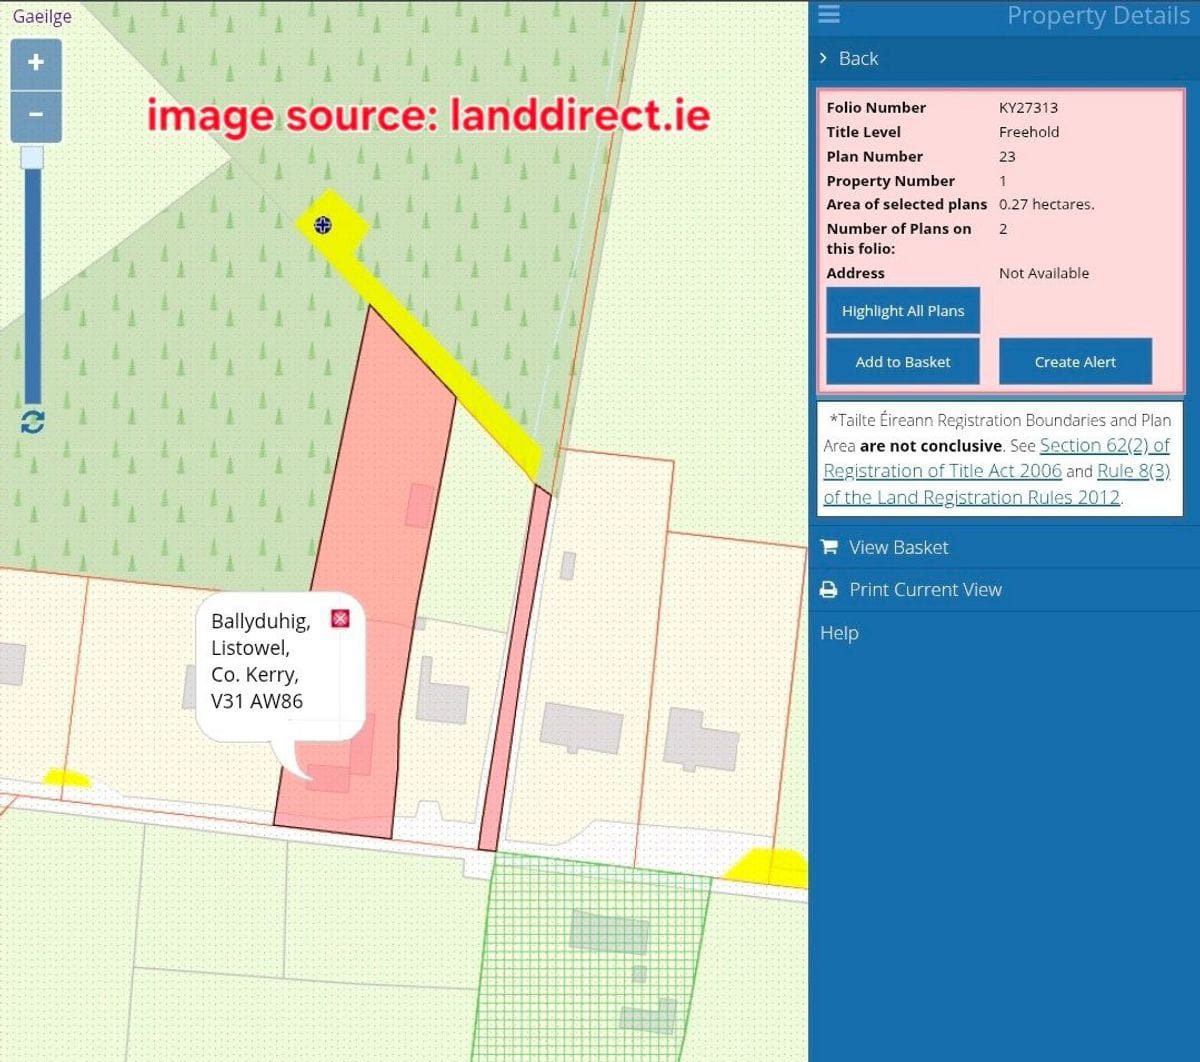Click the crosshair marker on the yellow strip
This screenshot has height=1062, width=1200.
click(323, 225)
